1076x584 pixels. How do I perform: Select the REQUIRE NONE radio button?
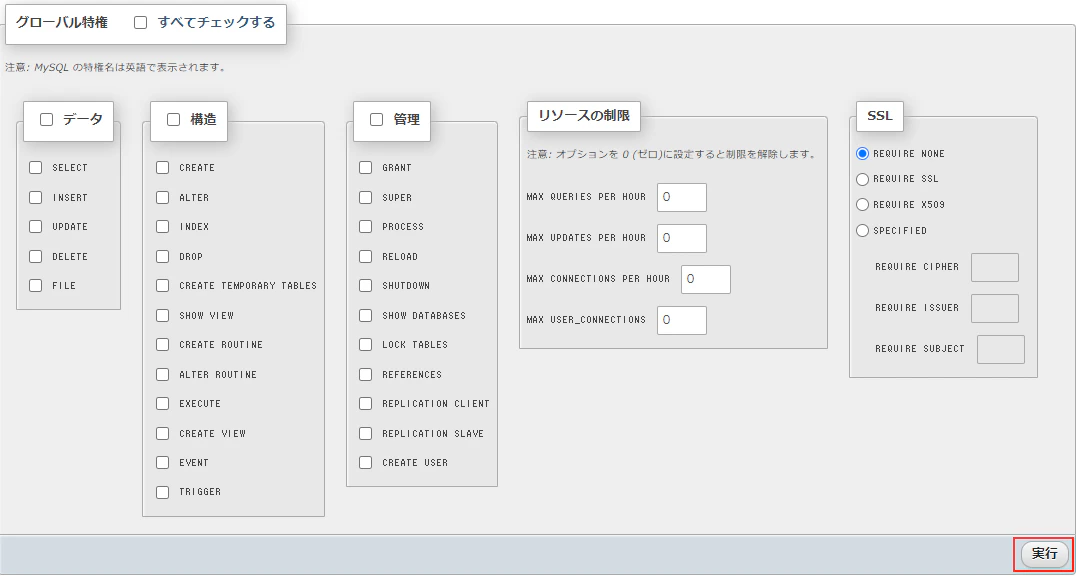[863, 154]
